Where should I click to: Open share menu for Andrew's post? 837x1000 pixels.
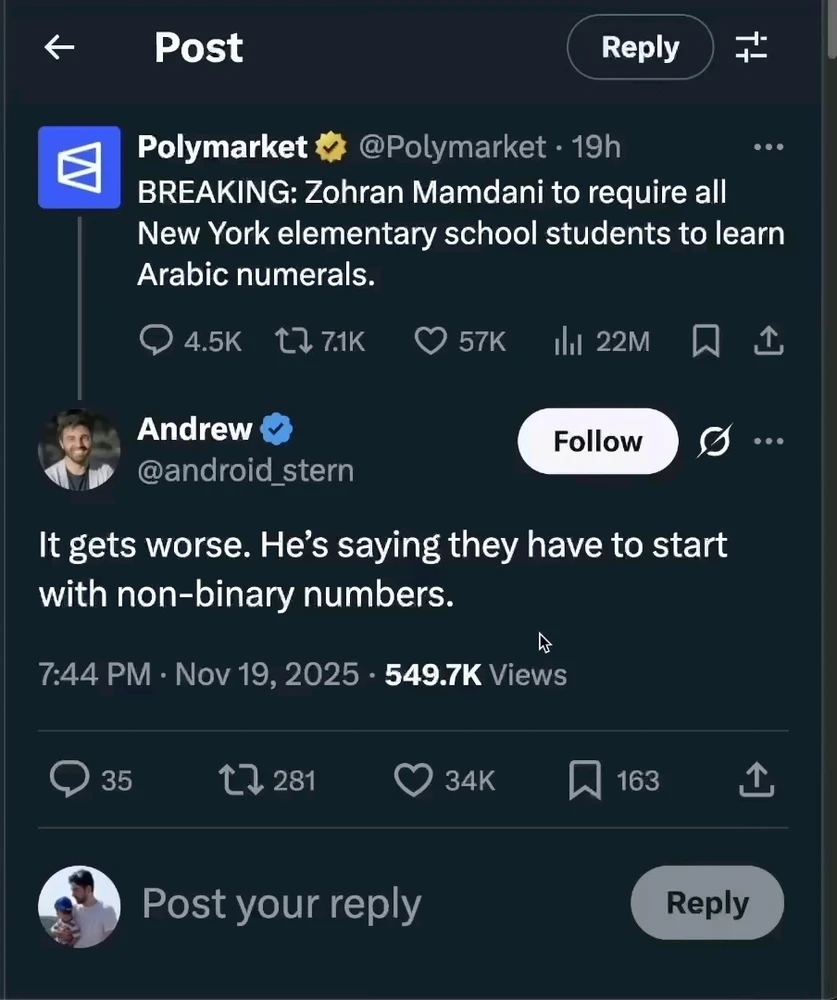tap(757, 780)
